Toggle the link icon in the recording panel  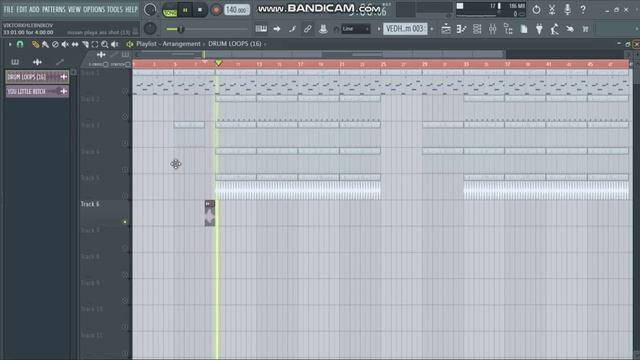(x=308, y=29)
